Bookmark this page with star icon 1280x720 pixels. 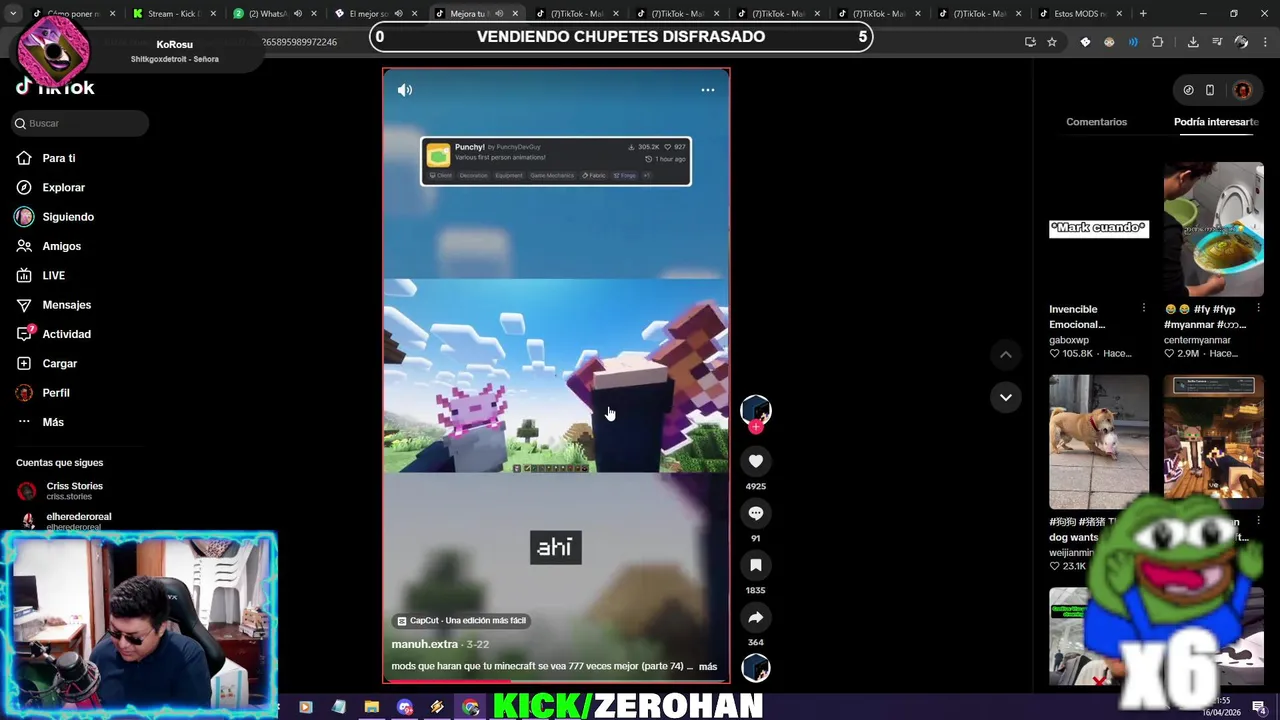tap(1052, 42)
